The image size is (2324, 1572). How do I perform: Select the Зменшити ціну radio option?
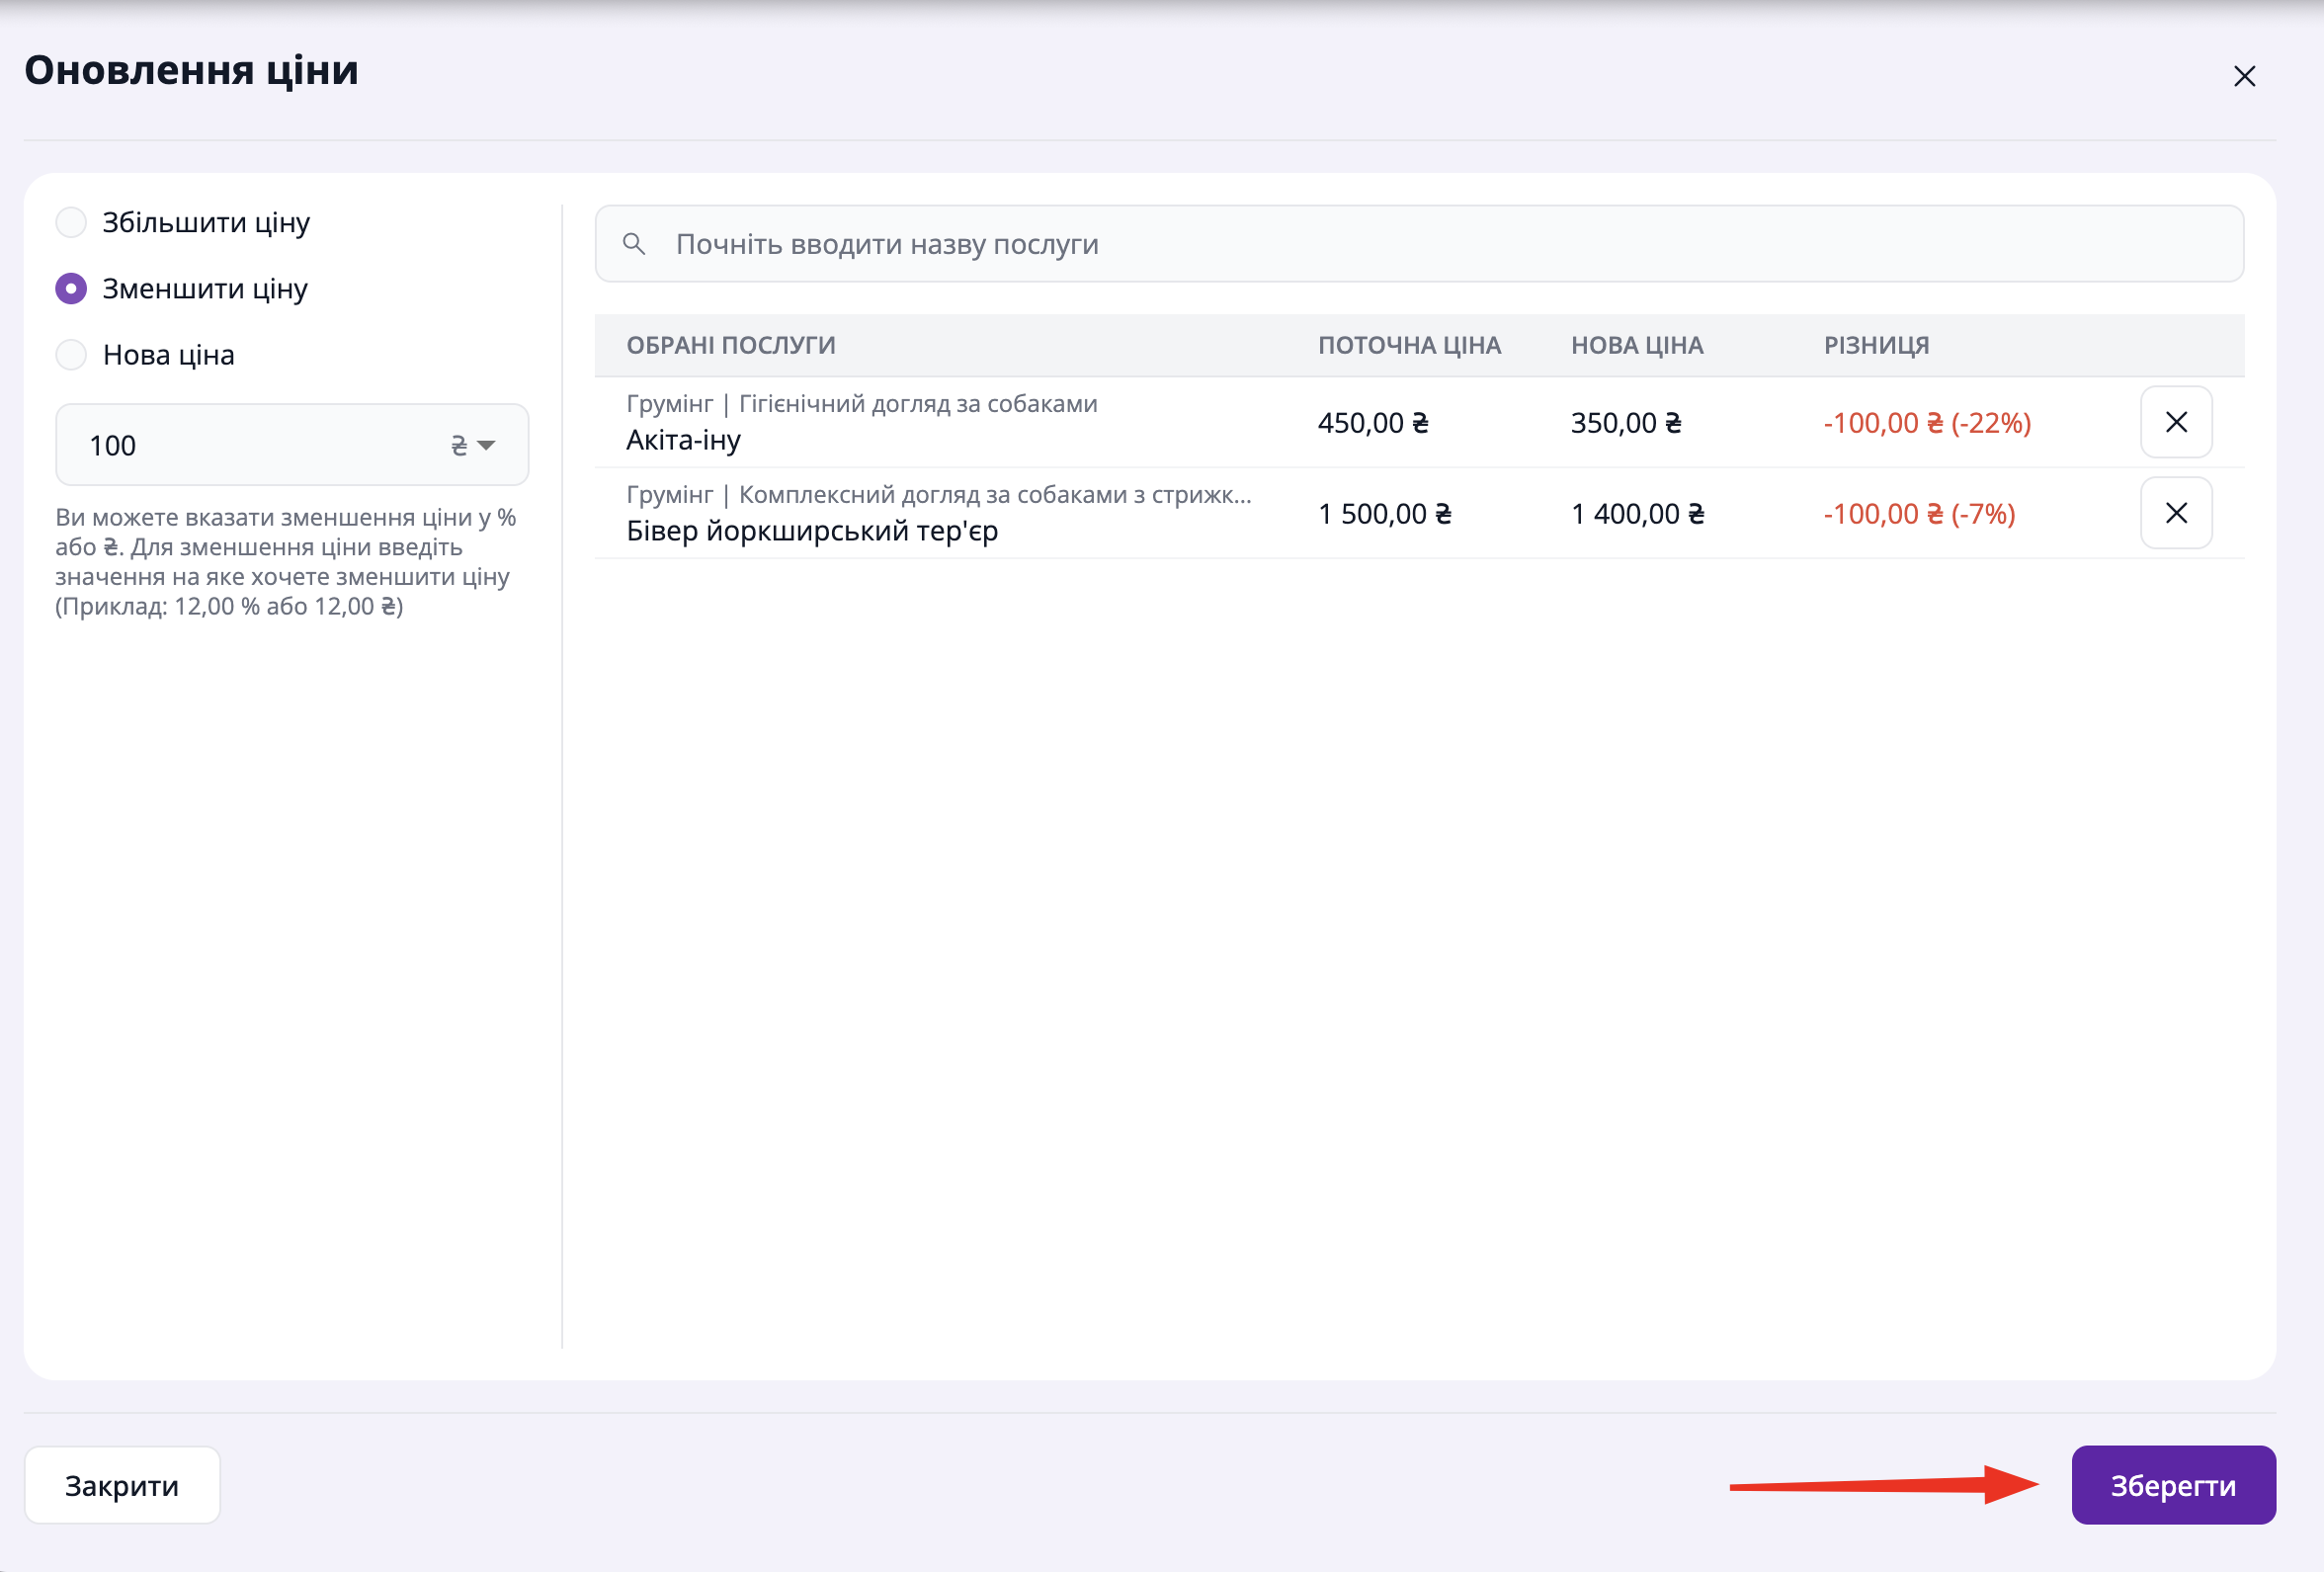pos(71,289)
